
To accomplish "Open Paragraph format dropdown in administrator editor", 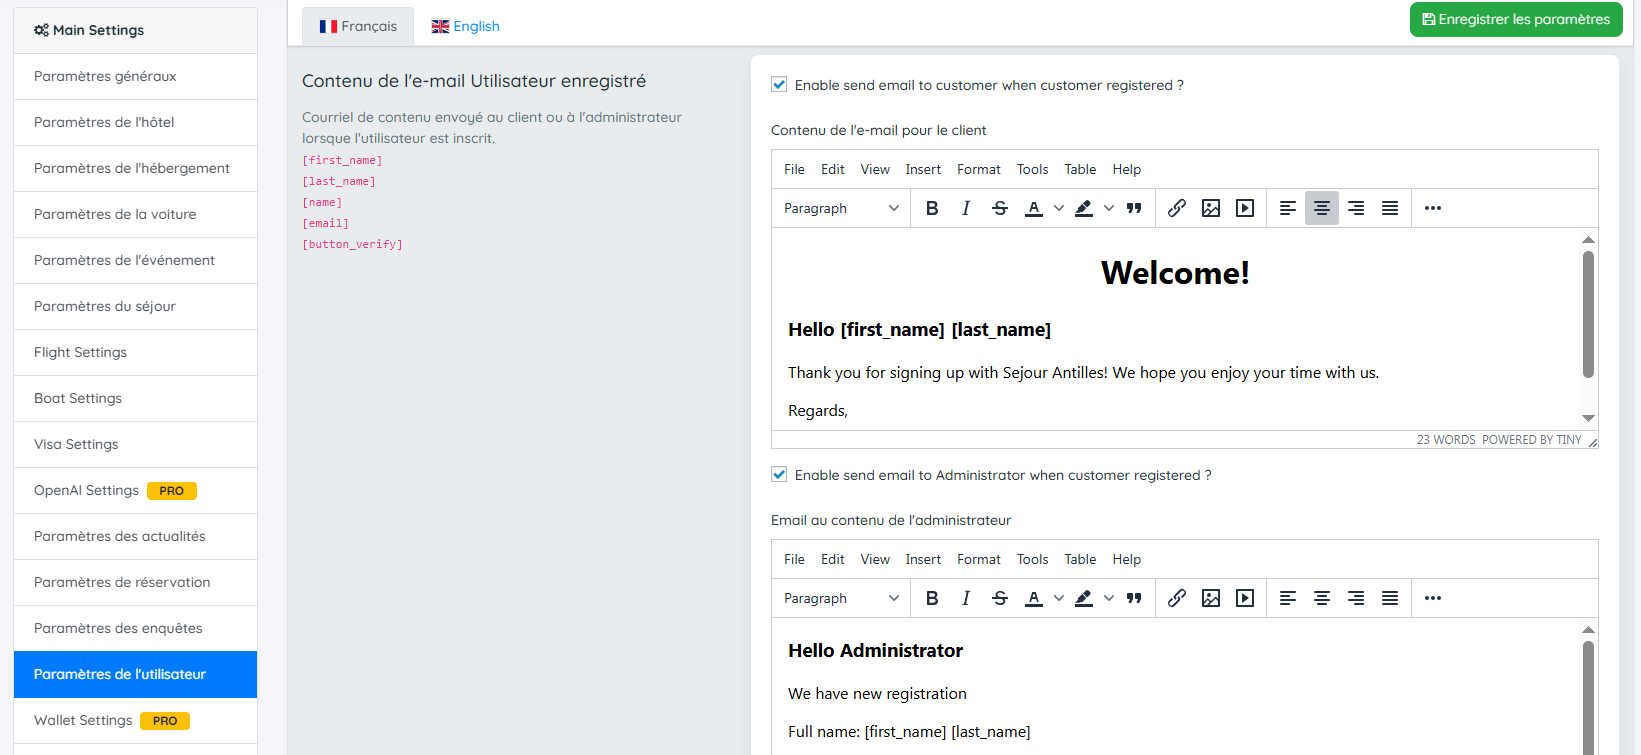I will tap(841, 598).
